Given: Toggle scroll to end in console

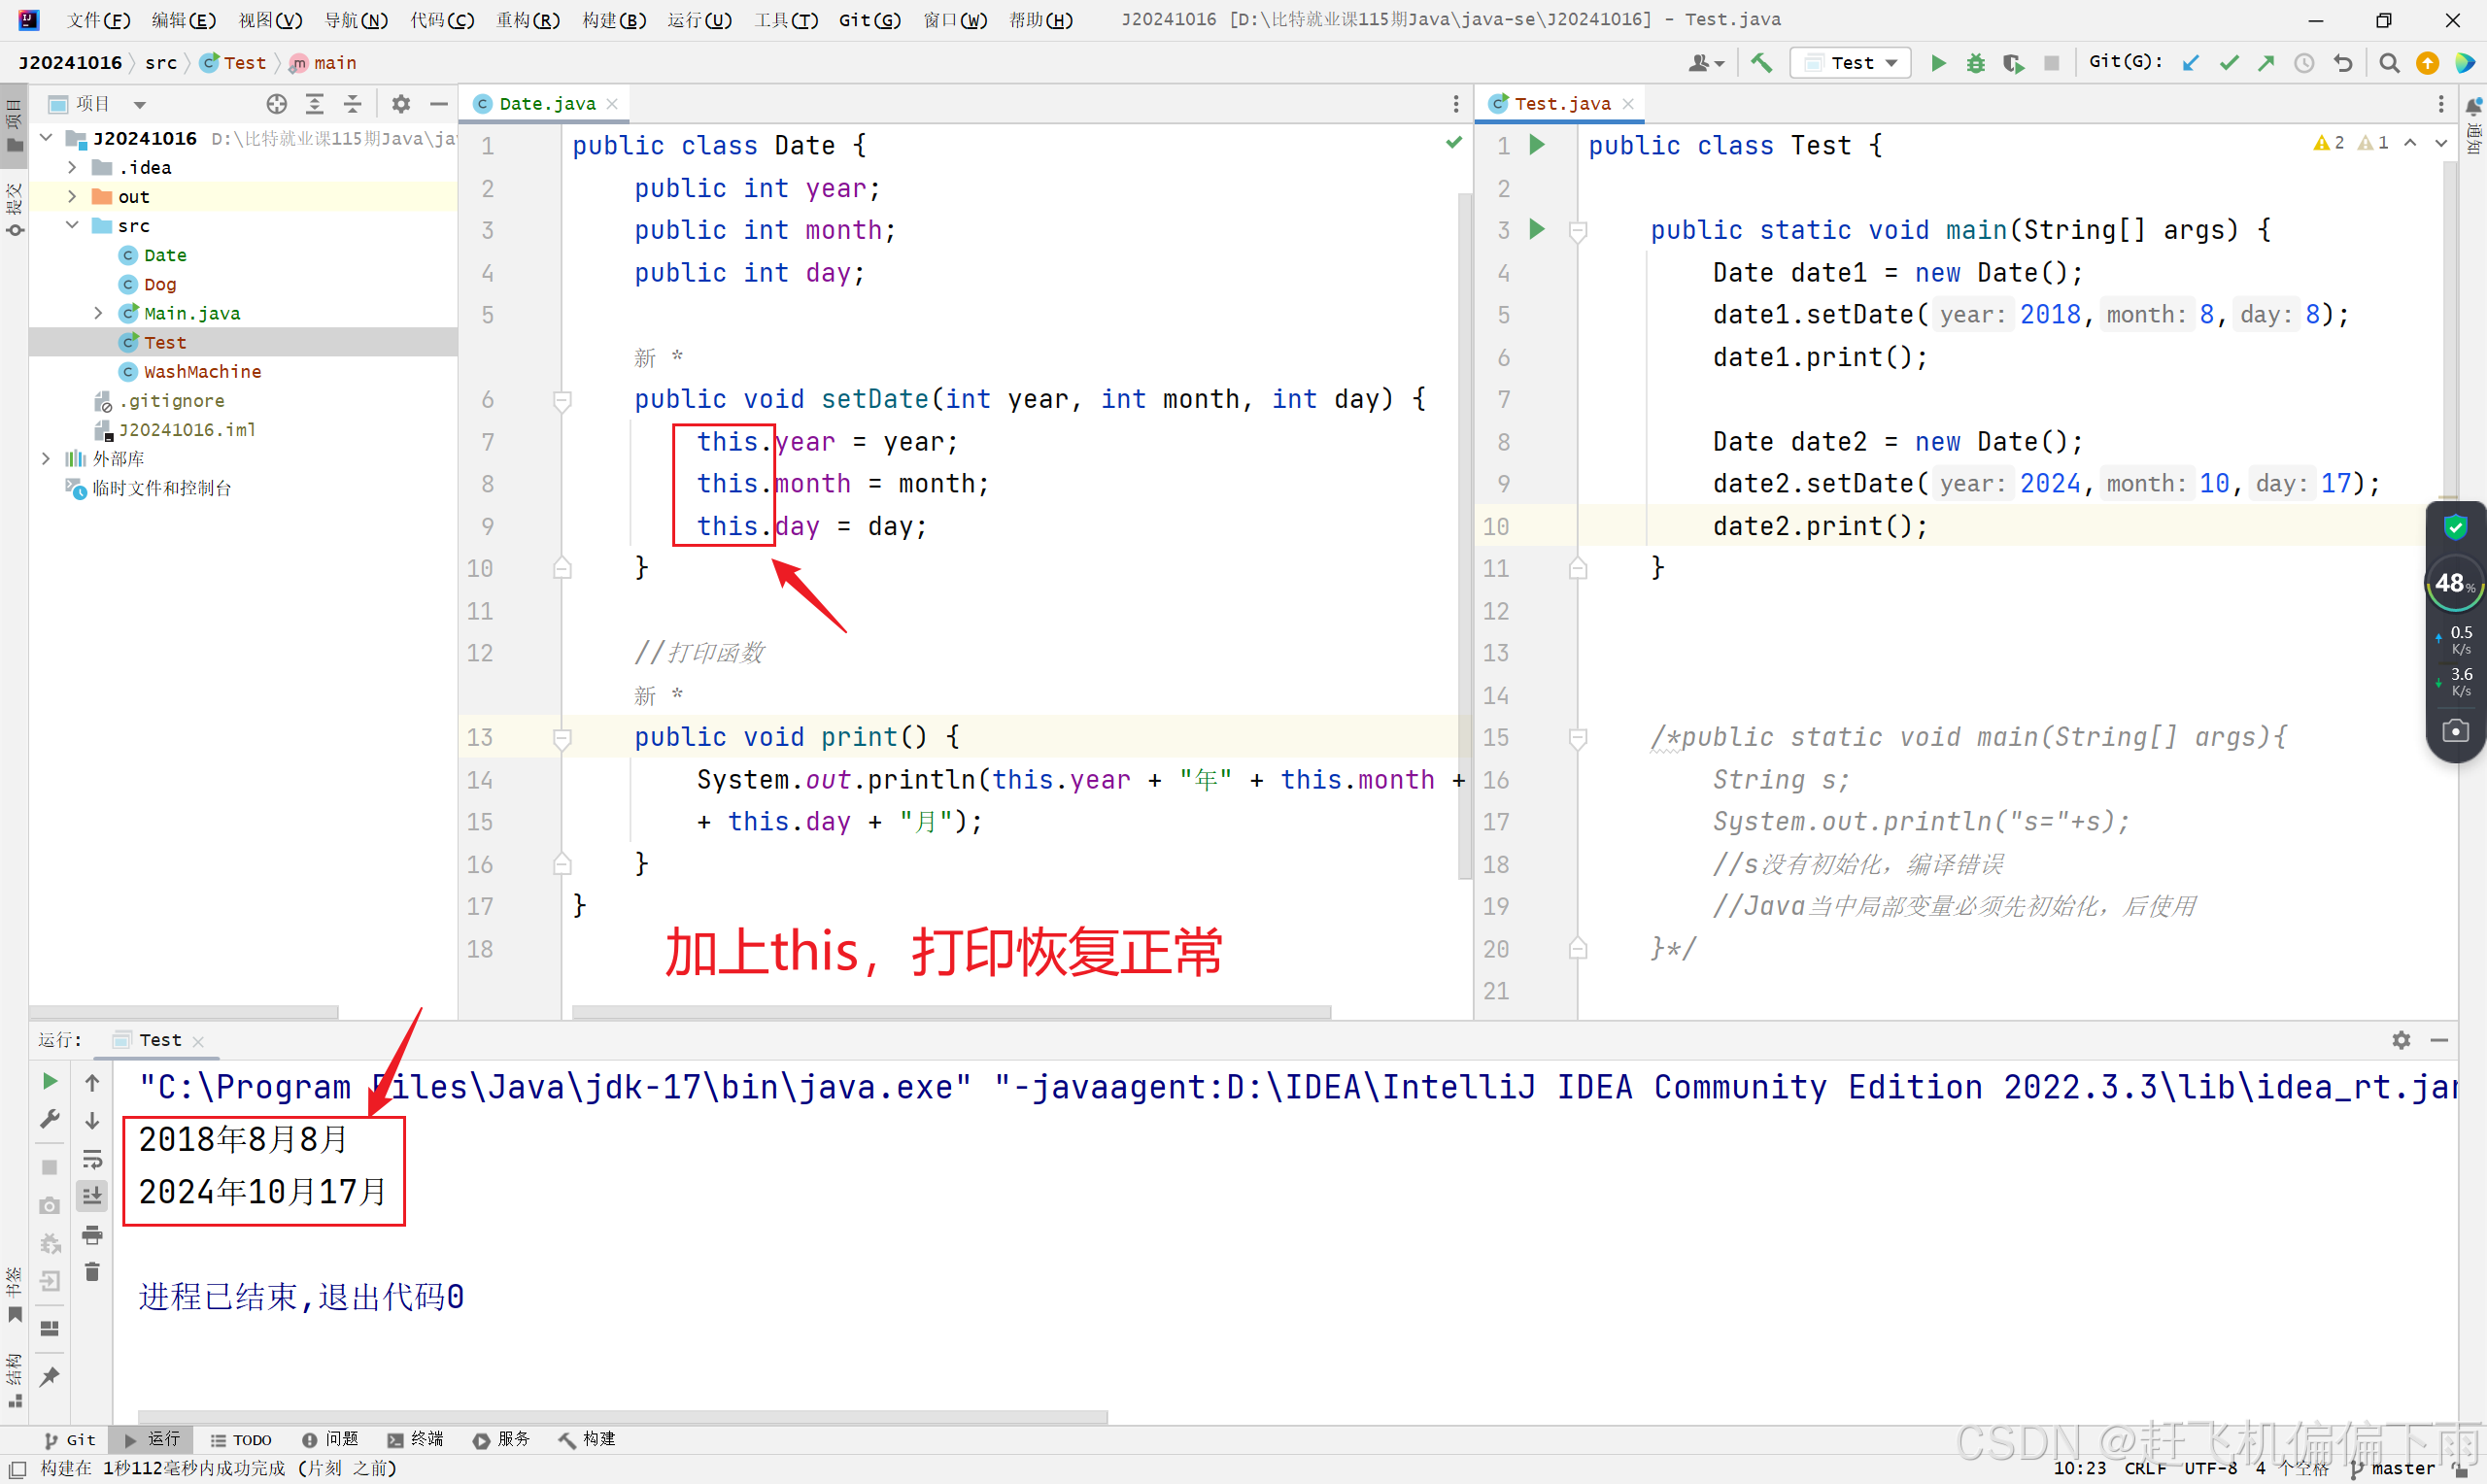Looking at the screenshot, I should tap(92, 1196).
